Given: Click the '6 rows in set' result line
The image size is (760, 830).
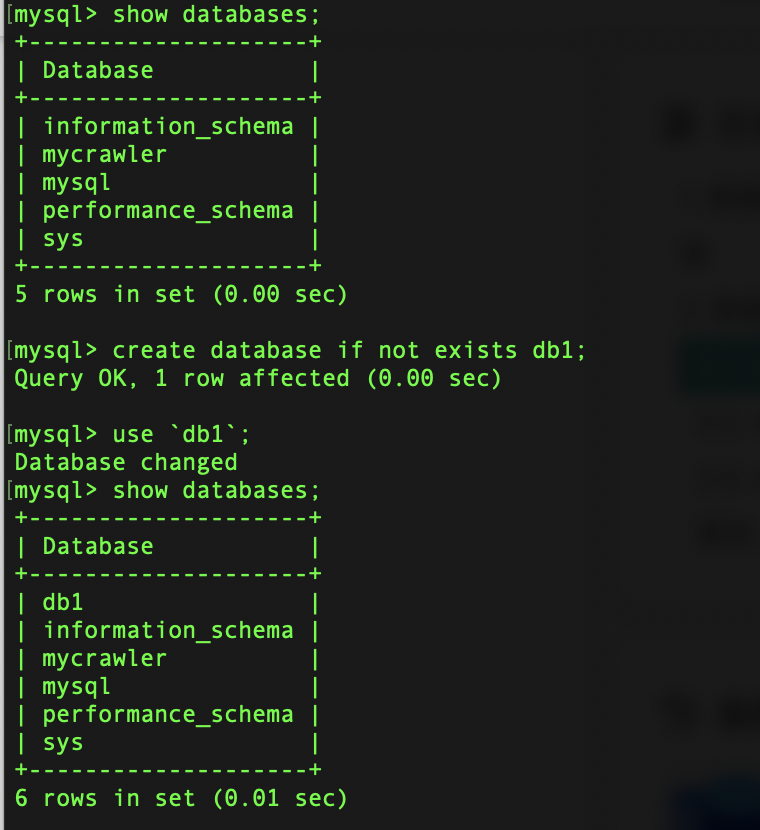Looking at the screenshot, I should 180,798.
